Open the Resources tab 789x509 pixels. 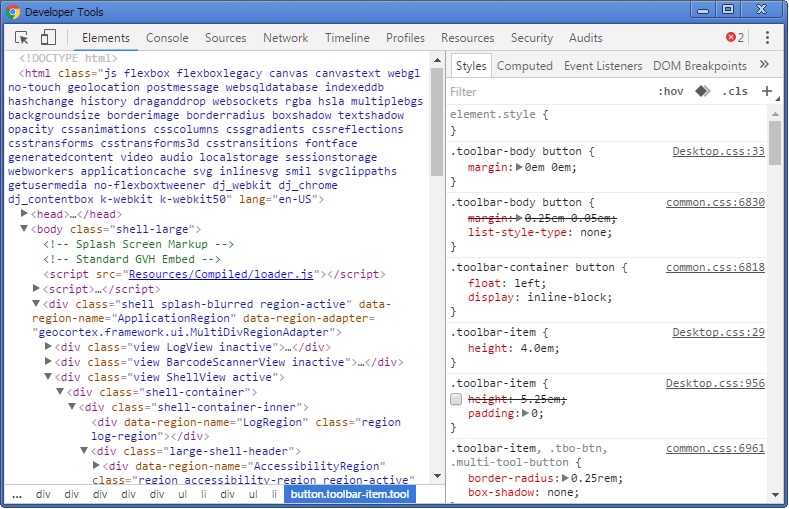pyautogui.click(x=467, y=38)
